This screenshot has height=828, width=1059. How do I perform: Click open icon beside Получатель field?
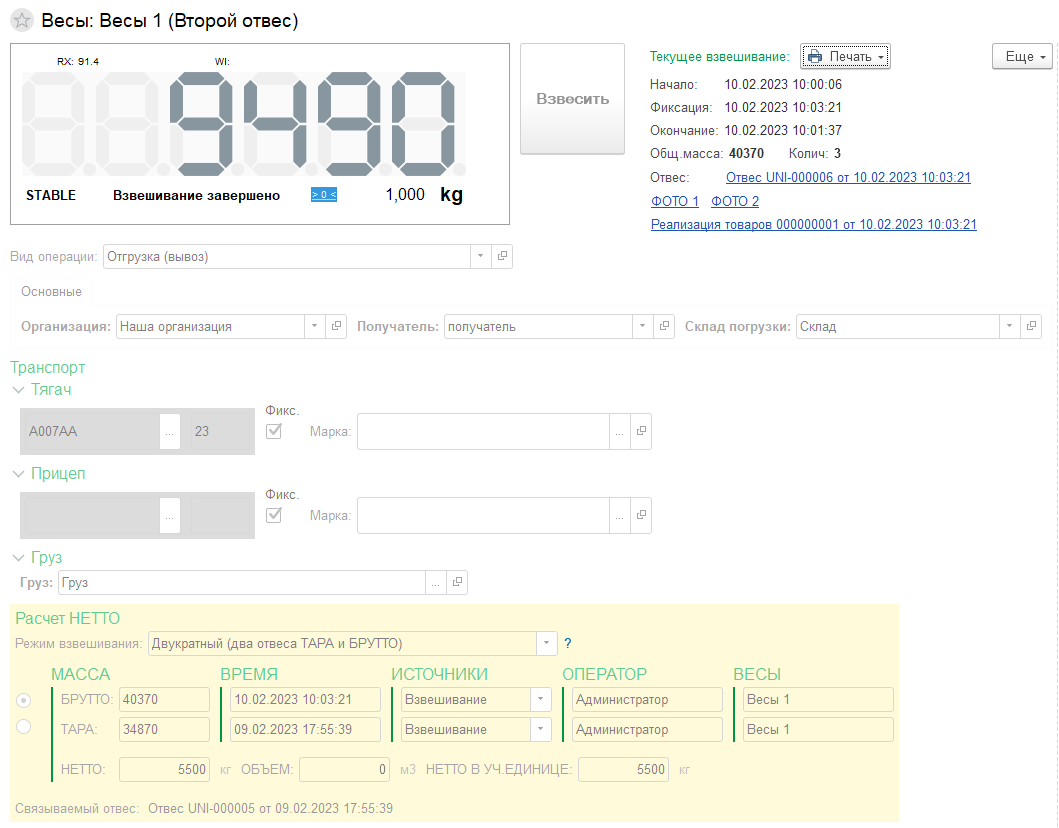[664, 326]
